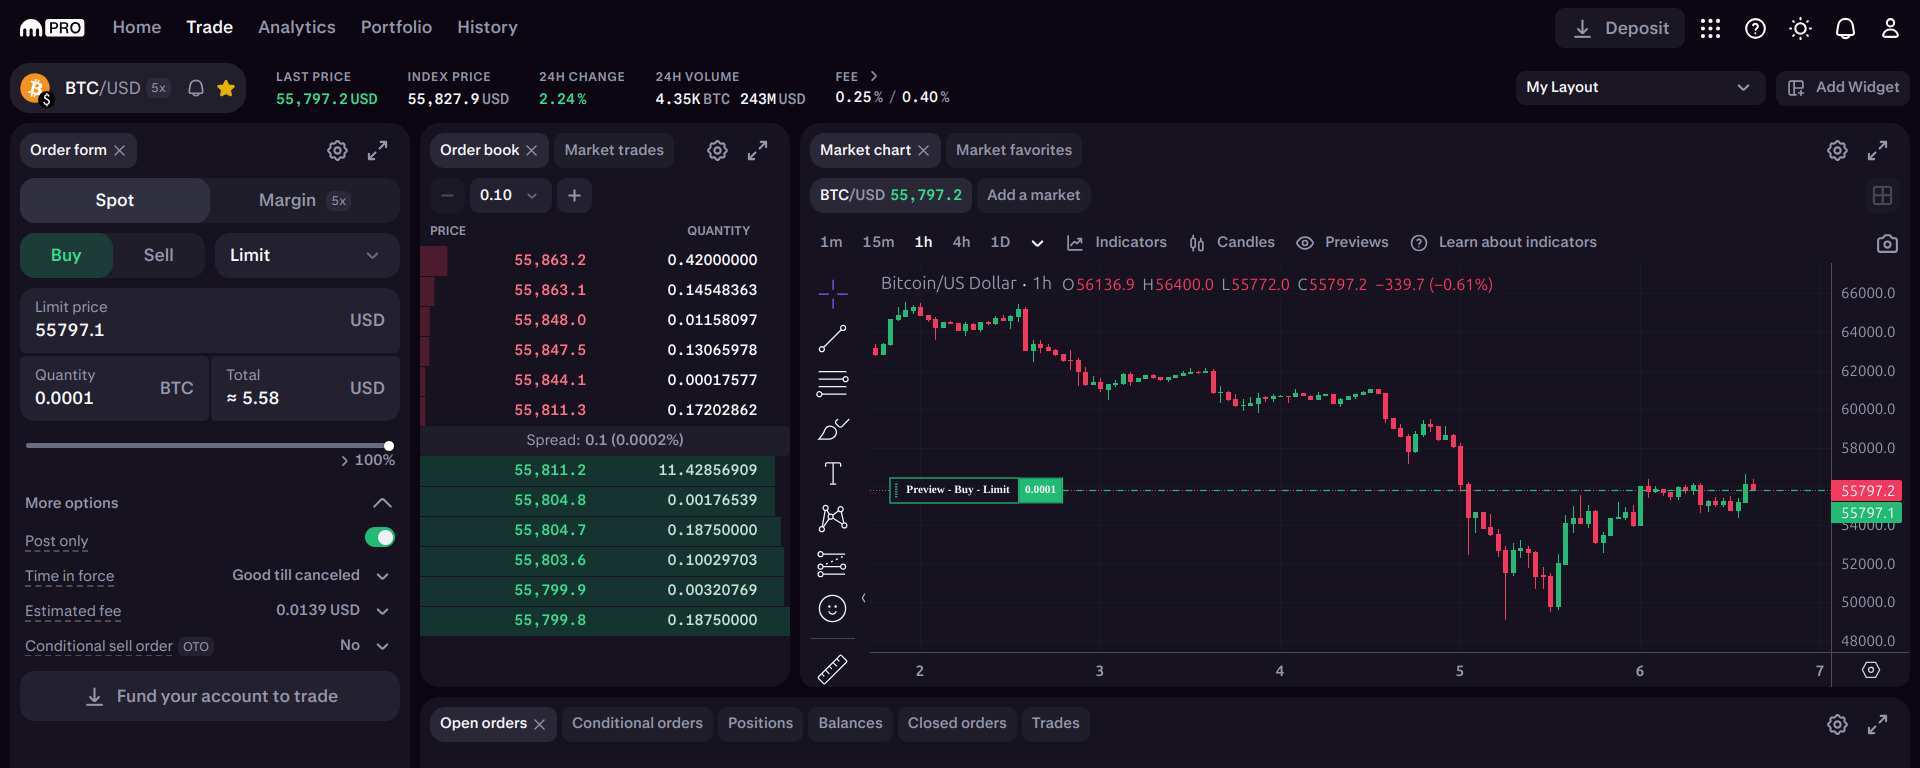Select the forecast position tool
Viewport: 1920px width, 768px height.
click(x=832, y=563)
